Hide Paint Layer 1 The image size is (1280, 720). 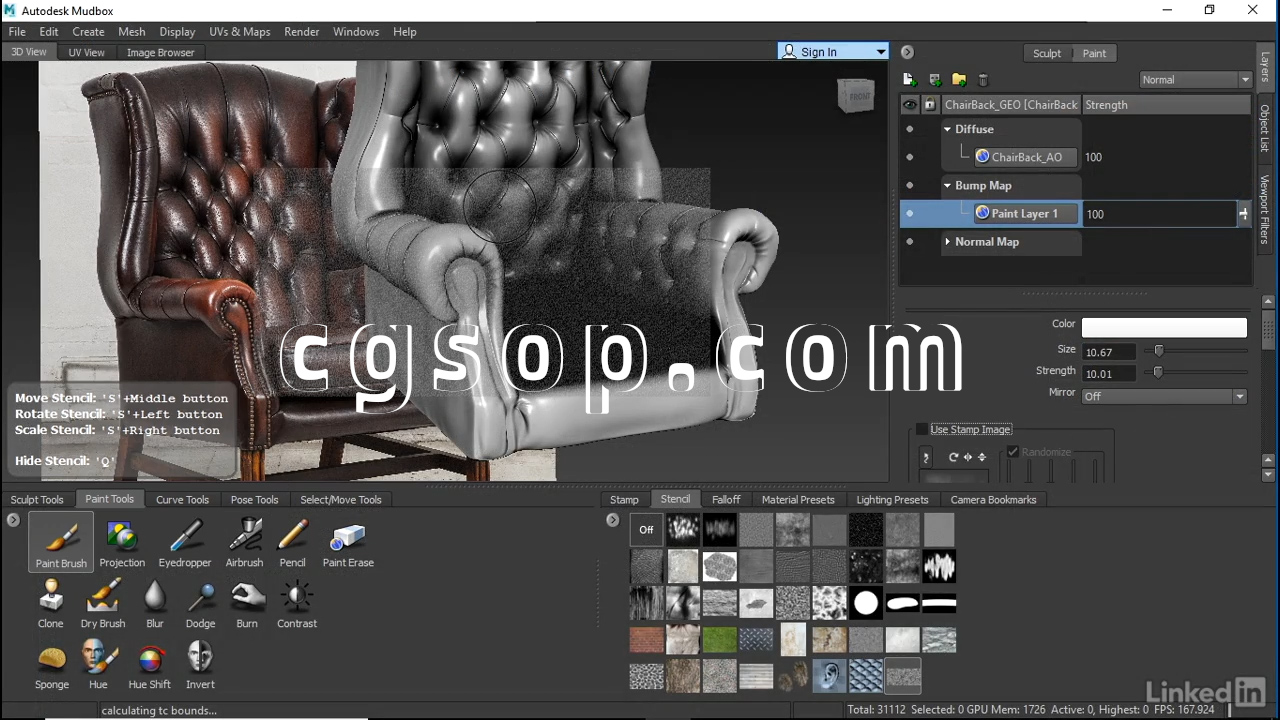910,213
